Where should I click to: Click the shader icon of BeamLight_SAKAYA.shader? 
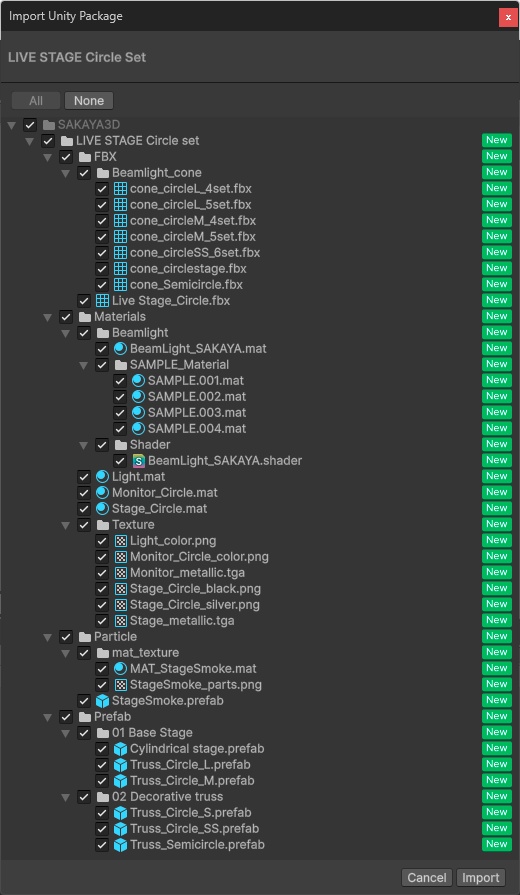[138, 460]
